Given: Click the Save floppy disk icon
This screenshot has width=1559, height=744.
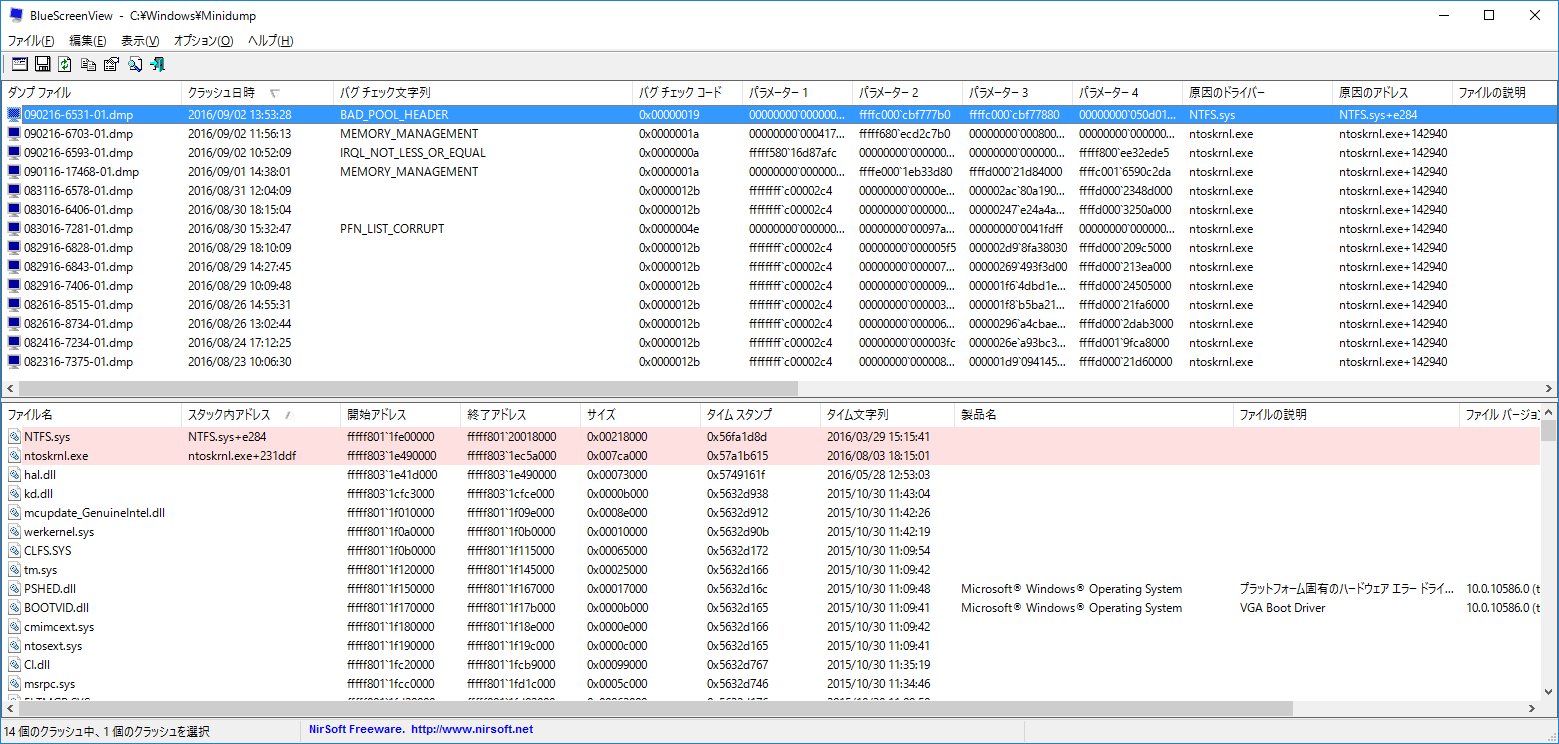Looking at the screenshot, I should click(42, 64).
